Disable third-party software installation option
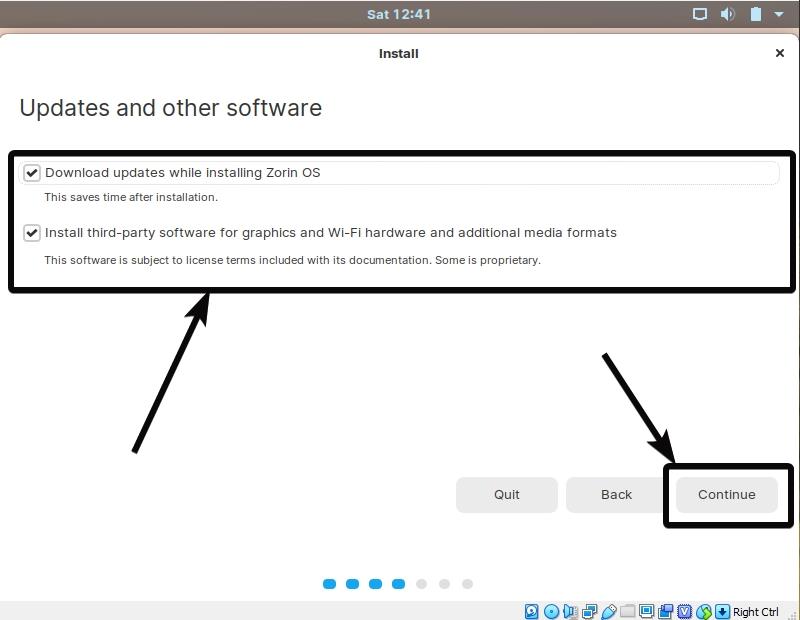800x620 pixels. [x=31, y=233]
